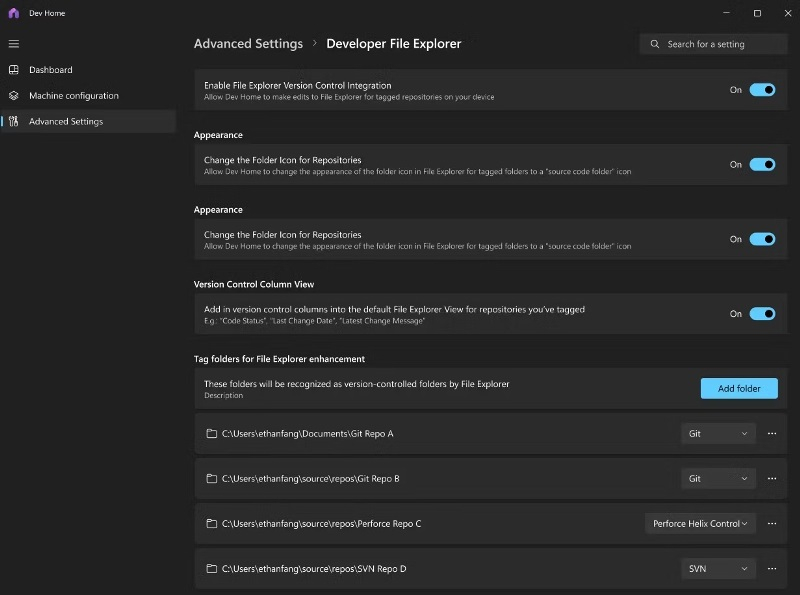Viewport: 800px width, 595px height.
Task: Open more options for SVN Repo D
Action: pyautogui.click(x=771, y=569)
